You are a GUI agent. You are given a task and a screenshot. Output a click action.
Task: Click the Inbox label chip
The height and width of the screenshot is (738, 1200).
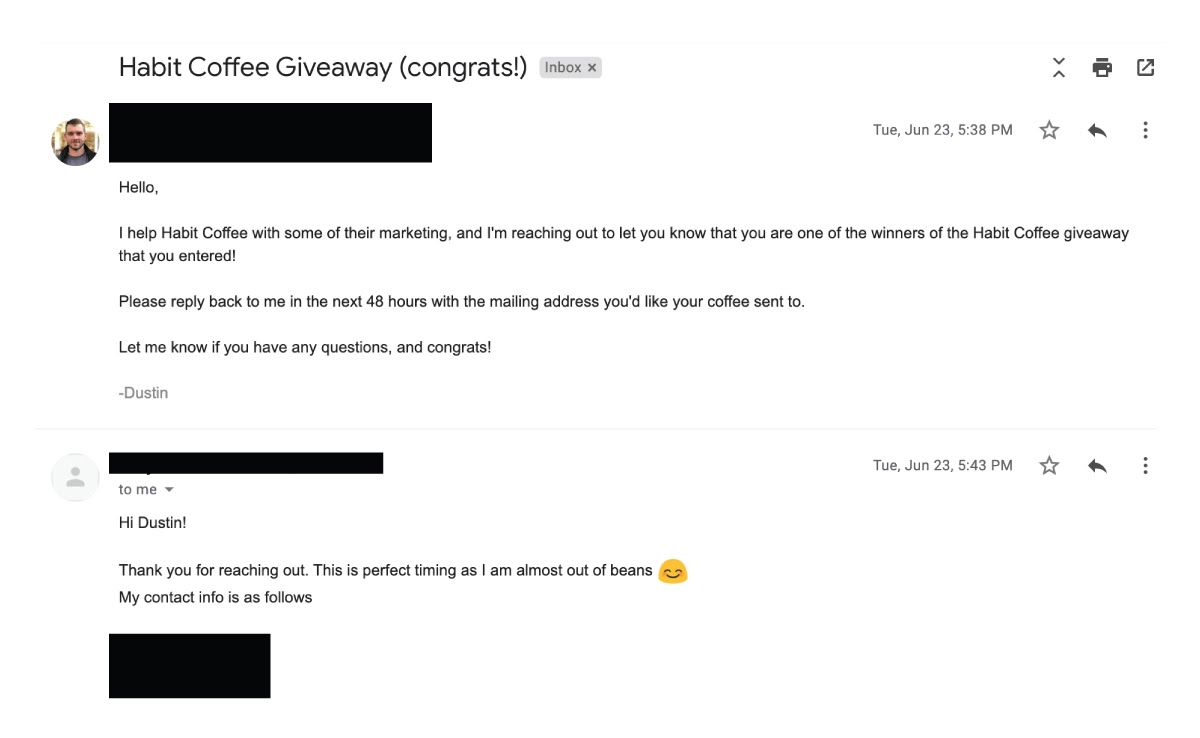coord(570,68)
